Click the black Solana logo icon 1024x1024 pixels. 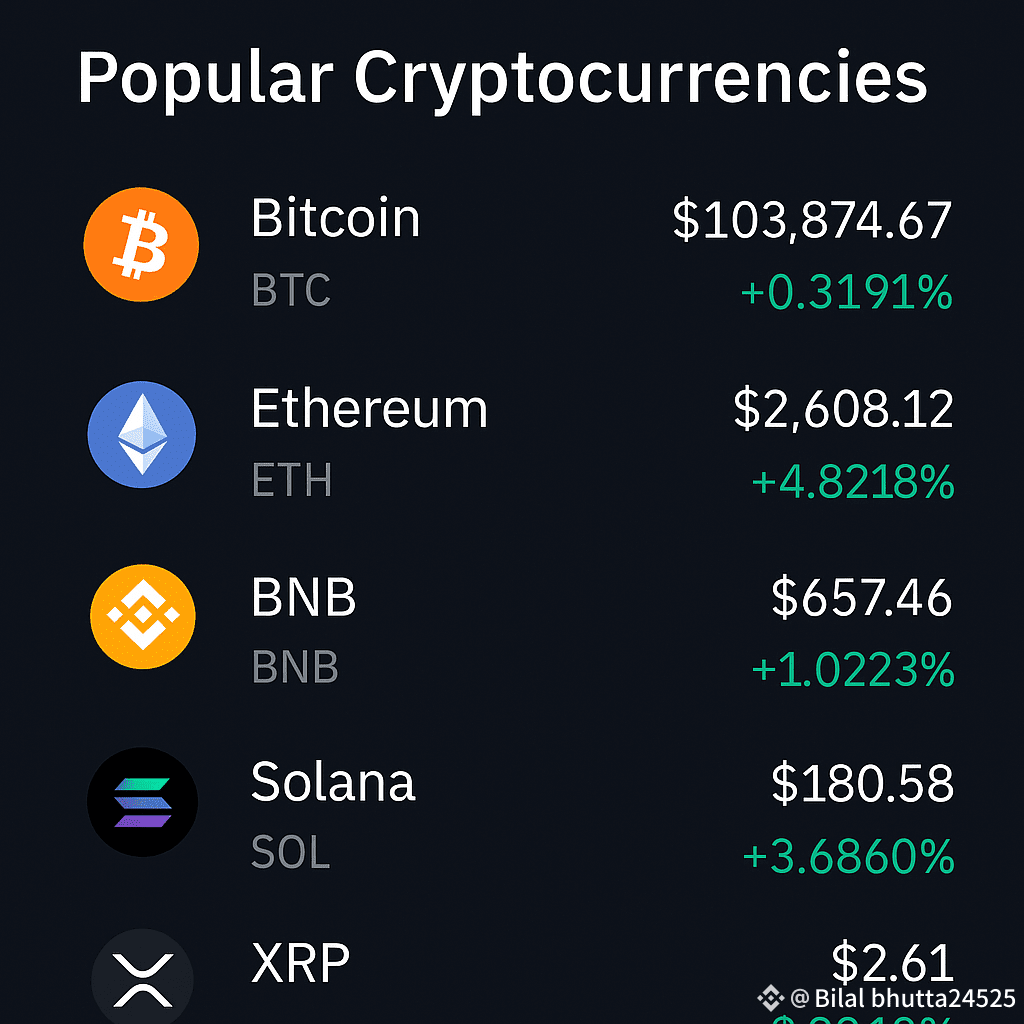[x=142, y=802]
